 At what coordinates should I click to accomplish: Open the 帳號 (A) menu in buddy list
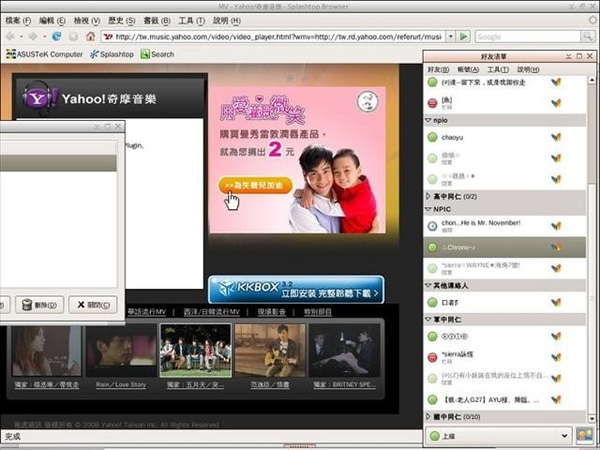pos(468,69)
